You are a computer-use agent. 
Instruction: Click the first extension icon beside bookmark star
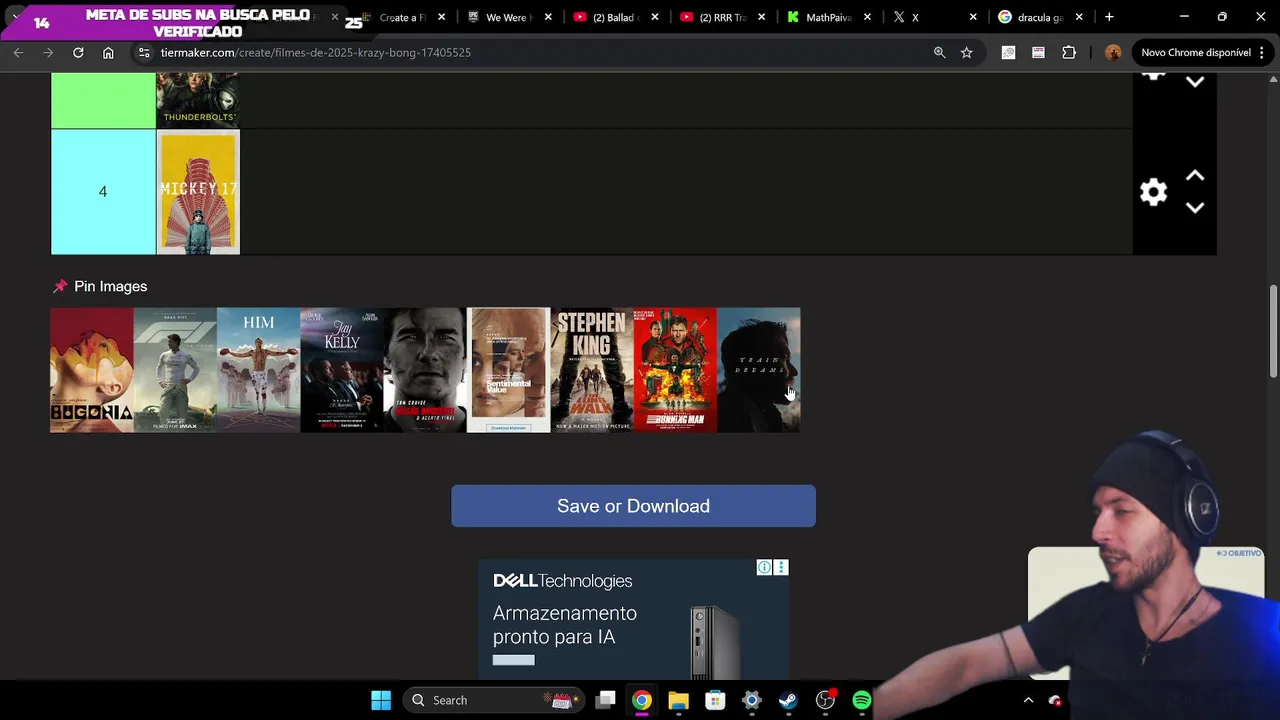pos(1008,53)
